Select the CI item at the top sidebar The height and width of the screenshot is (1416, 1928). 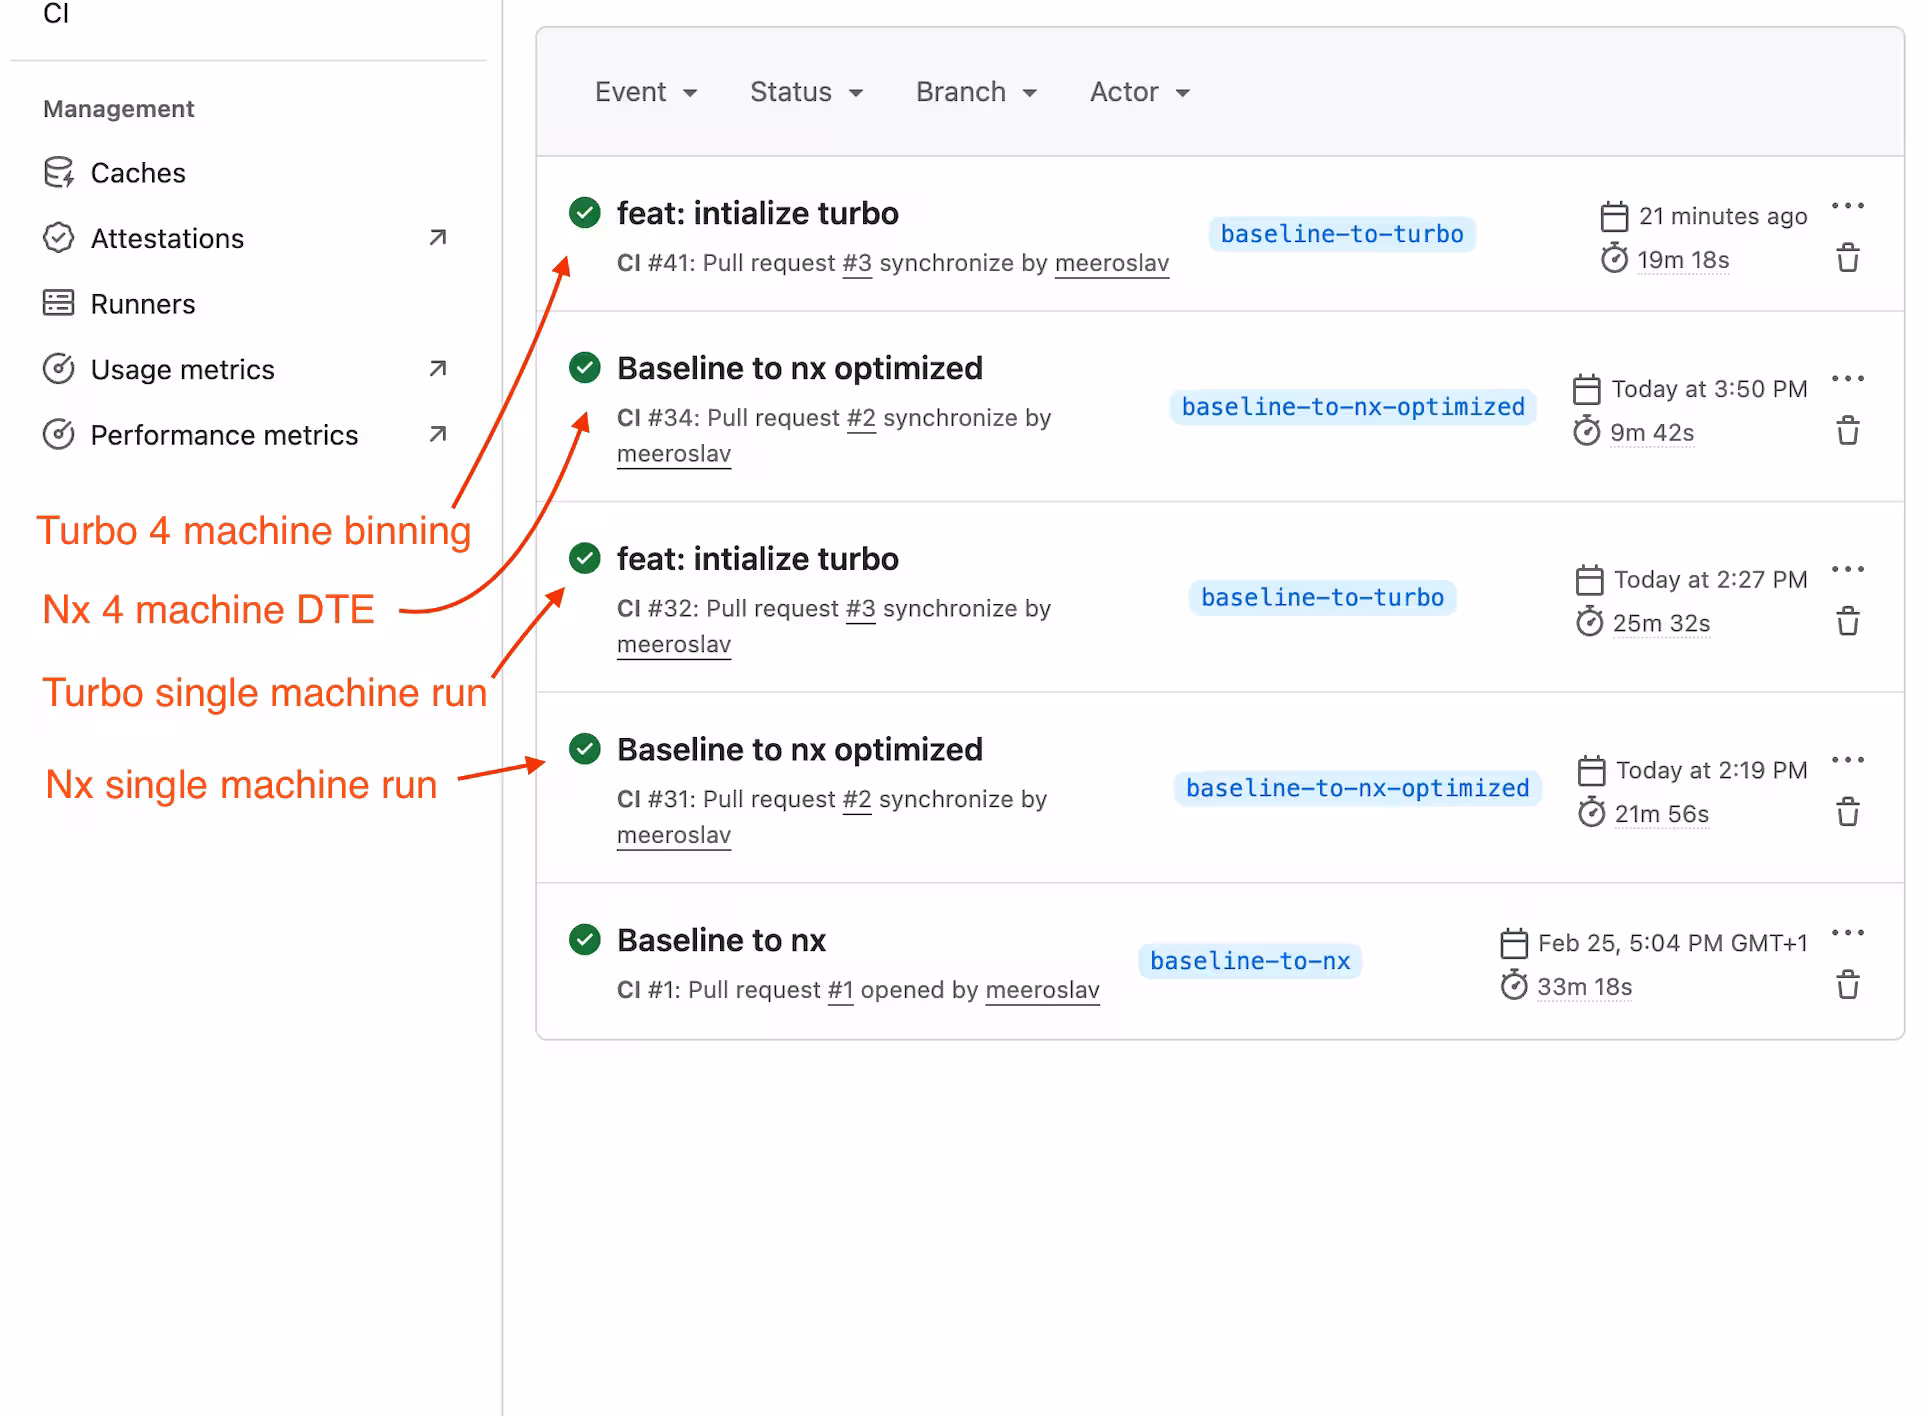56,14
